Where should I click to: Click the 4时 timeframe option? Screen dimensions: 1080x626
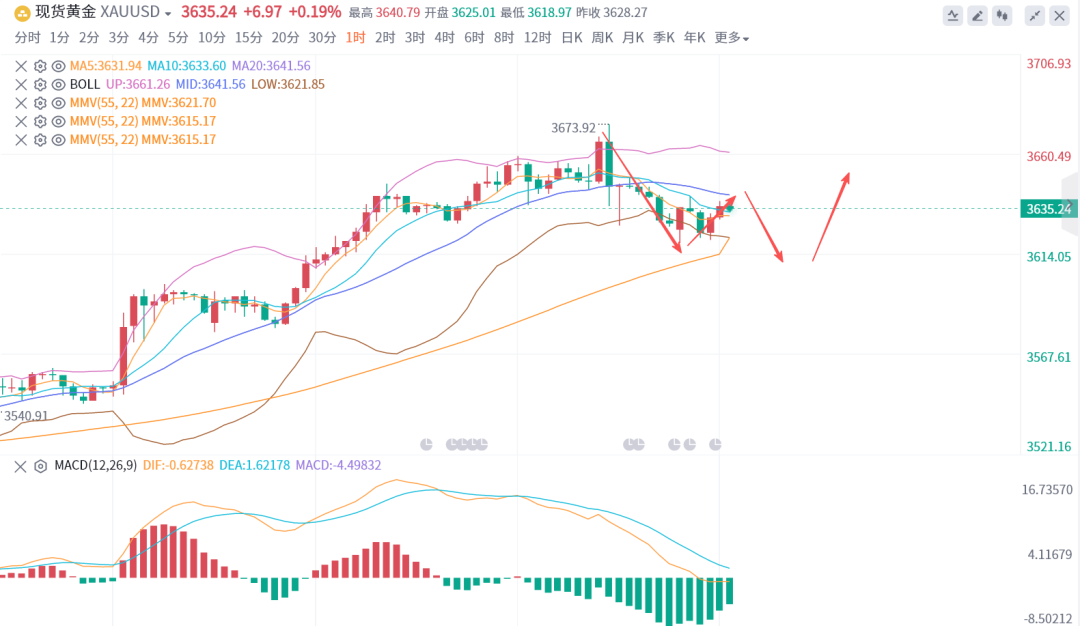click(444, 38)
